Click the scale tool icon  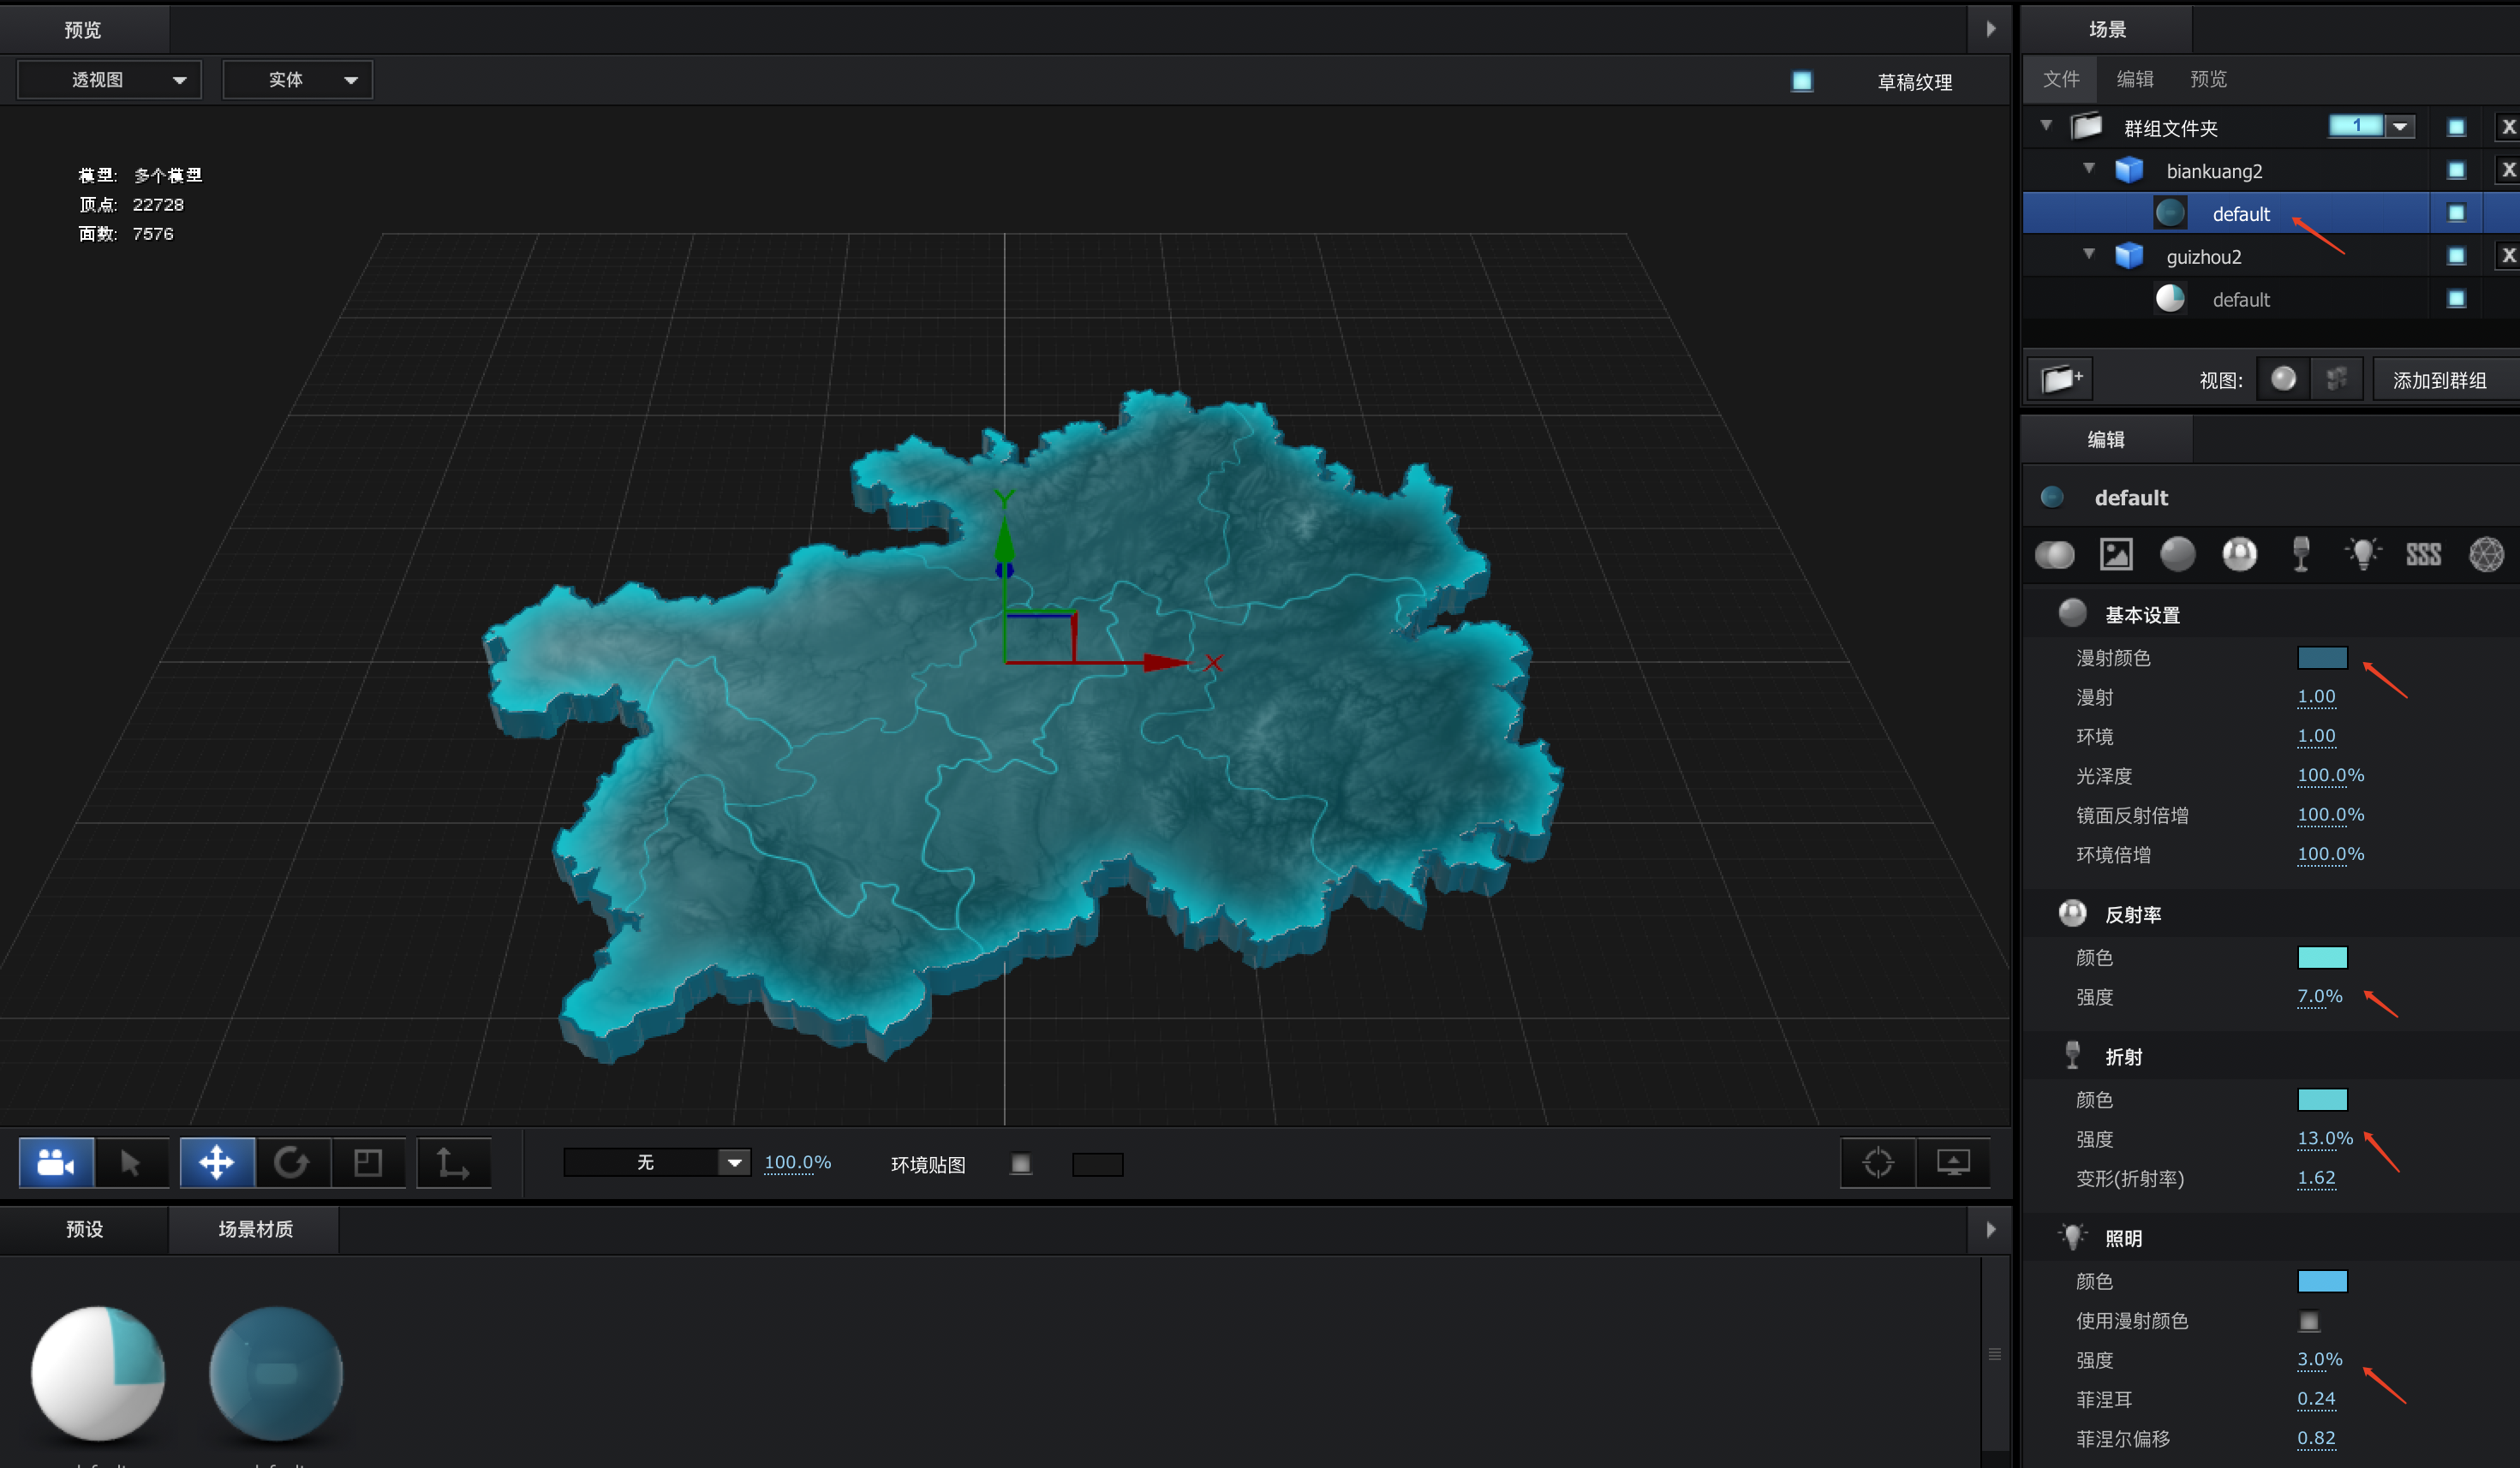(x=368, y=1163)
